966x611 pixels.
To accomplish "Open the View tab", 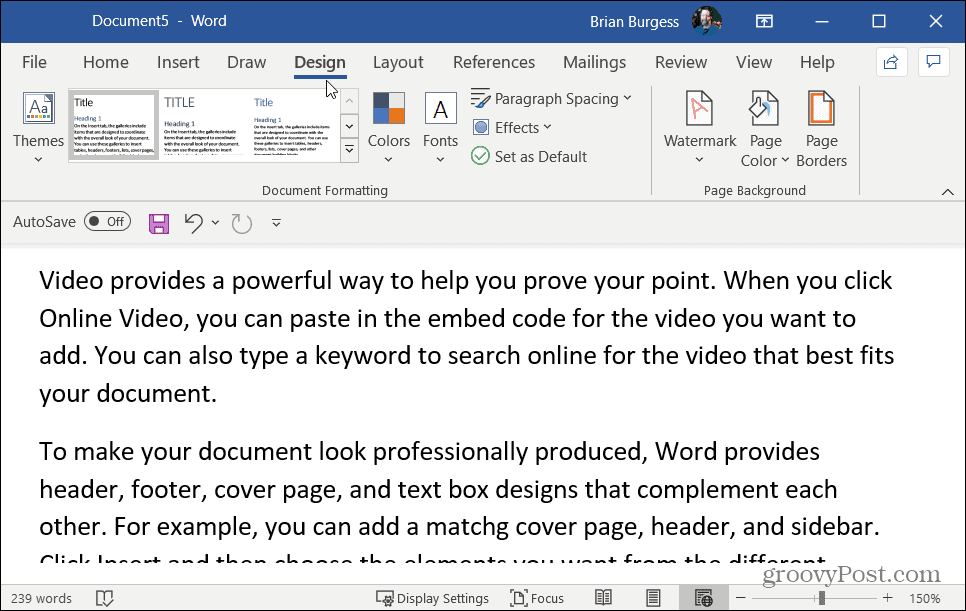I will point(753,62).
